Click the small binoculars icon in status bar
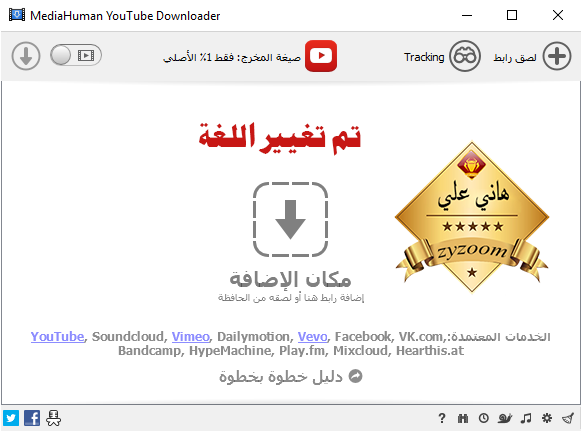 [x=462, y=419]
